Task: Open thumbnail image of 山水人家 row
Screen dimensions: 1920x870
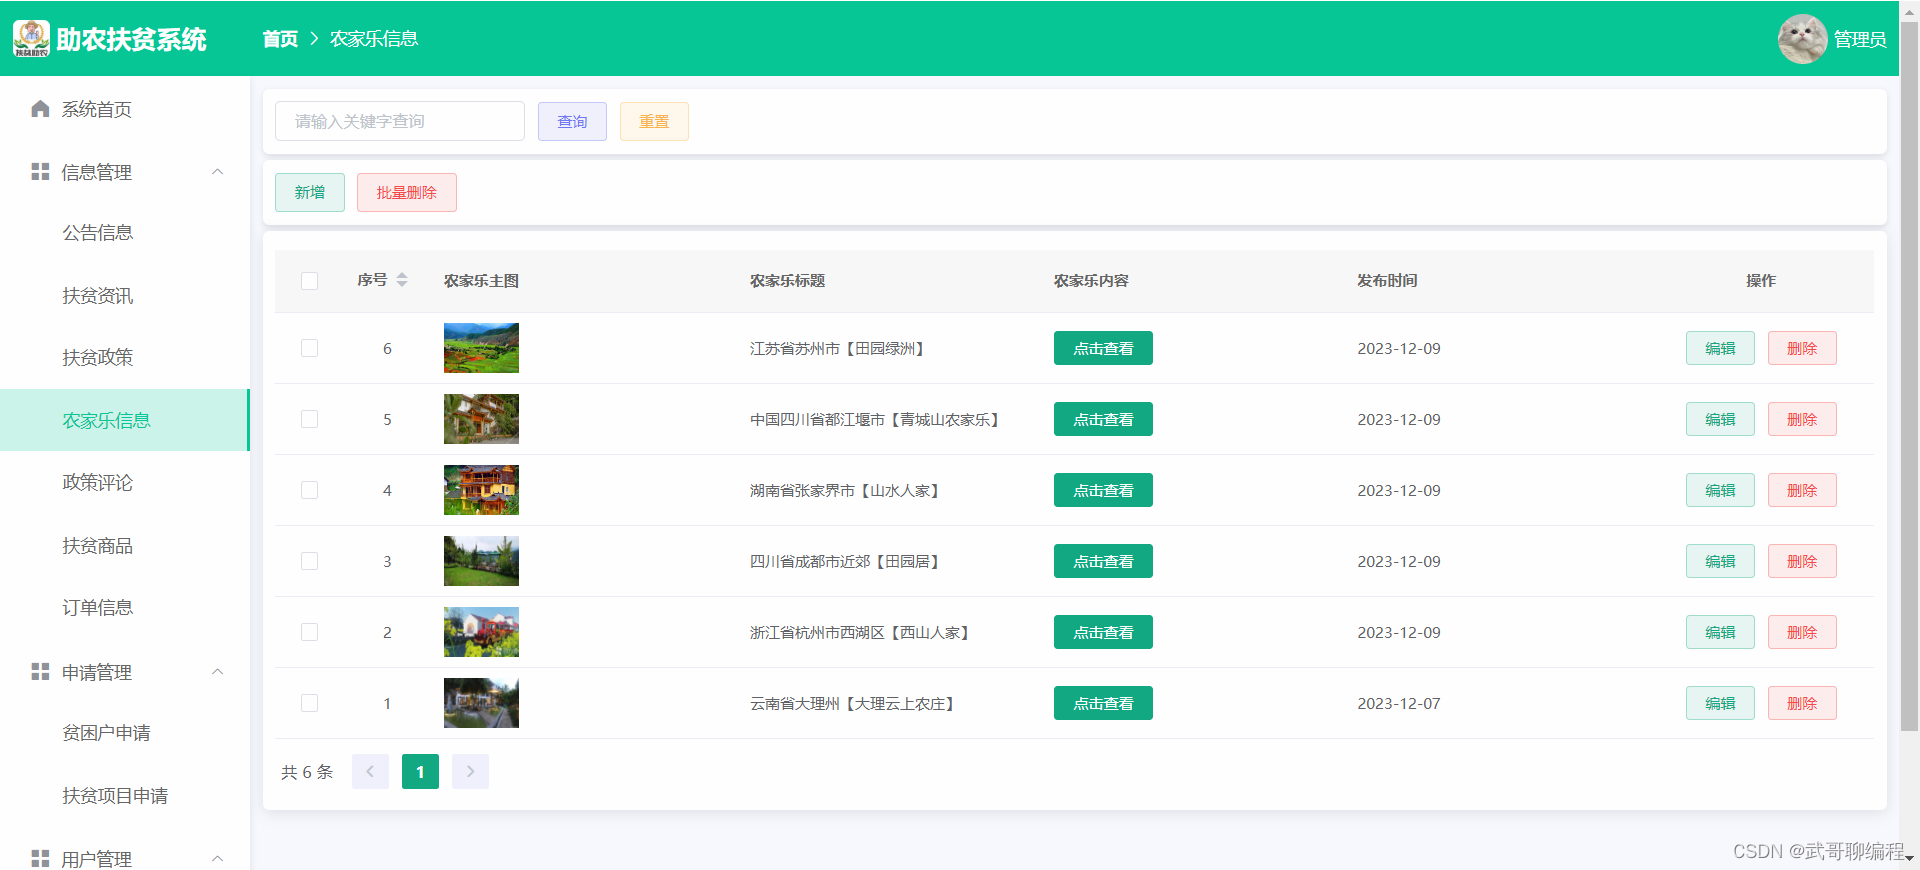Action: click(x=481, y=490)
